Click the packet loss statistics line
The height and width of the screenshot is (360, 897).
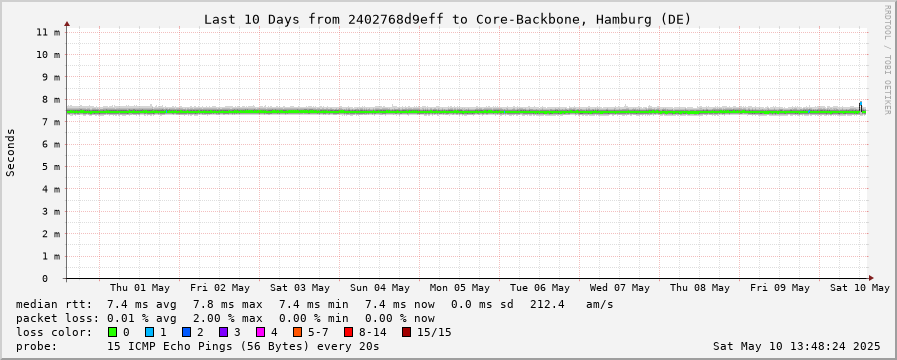click(225, 318)
